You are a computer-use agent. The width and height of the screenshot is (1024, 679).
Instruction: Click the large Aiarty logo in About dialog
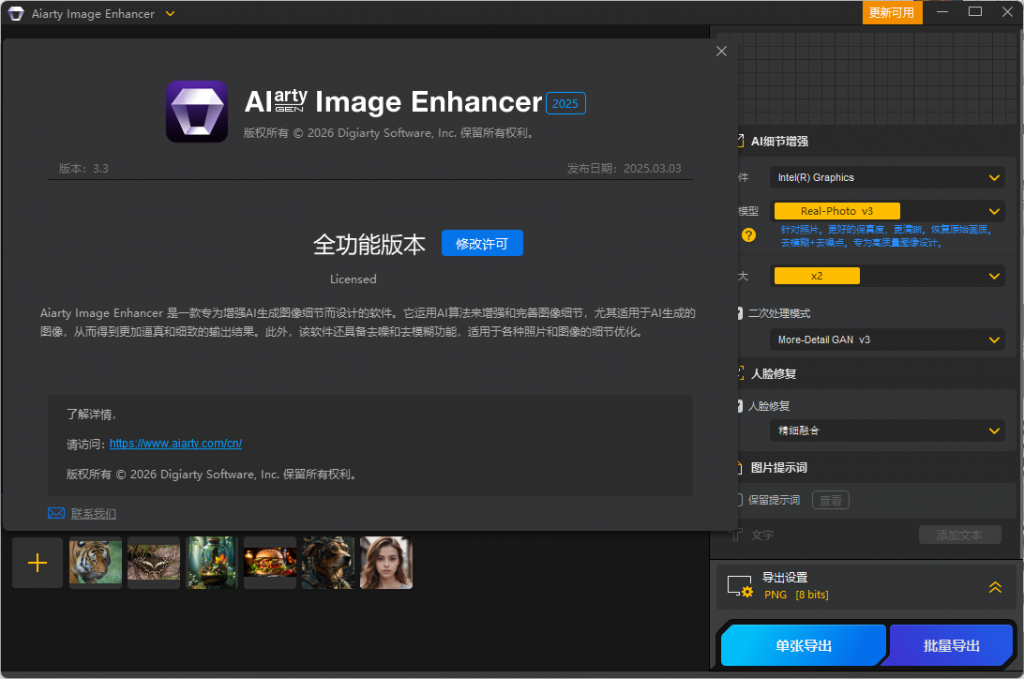(197, 111)
